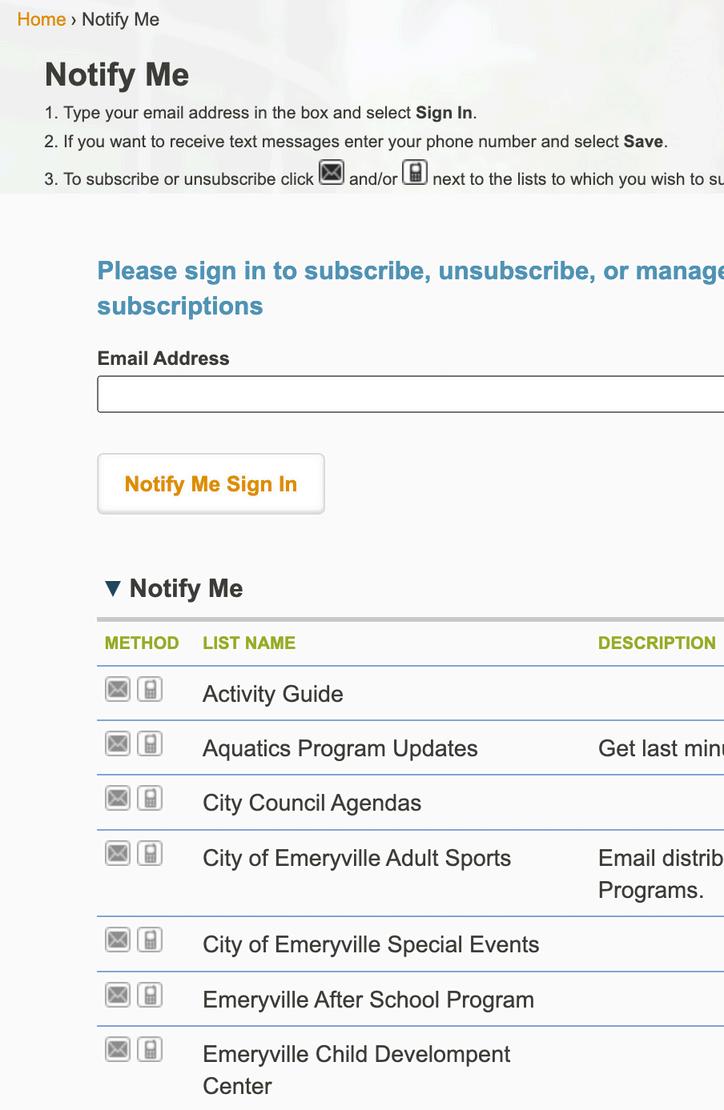
Task: Subscribe by email to Aquatics Program Updates
Action: 118,744
